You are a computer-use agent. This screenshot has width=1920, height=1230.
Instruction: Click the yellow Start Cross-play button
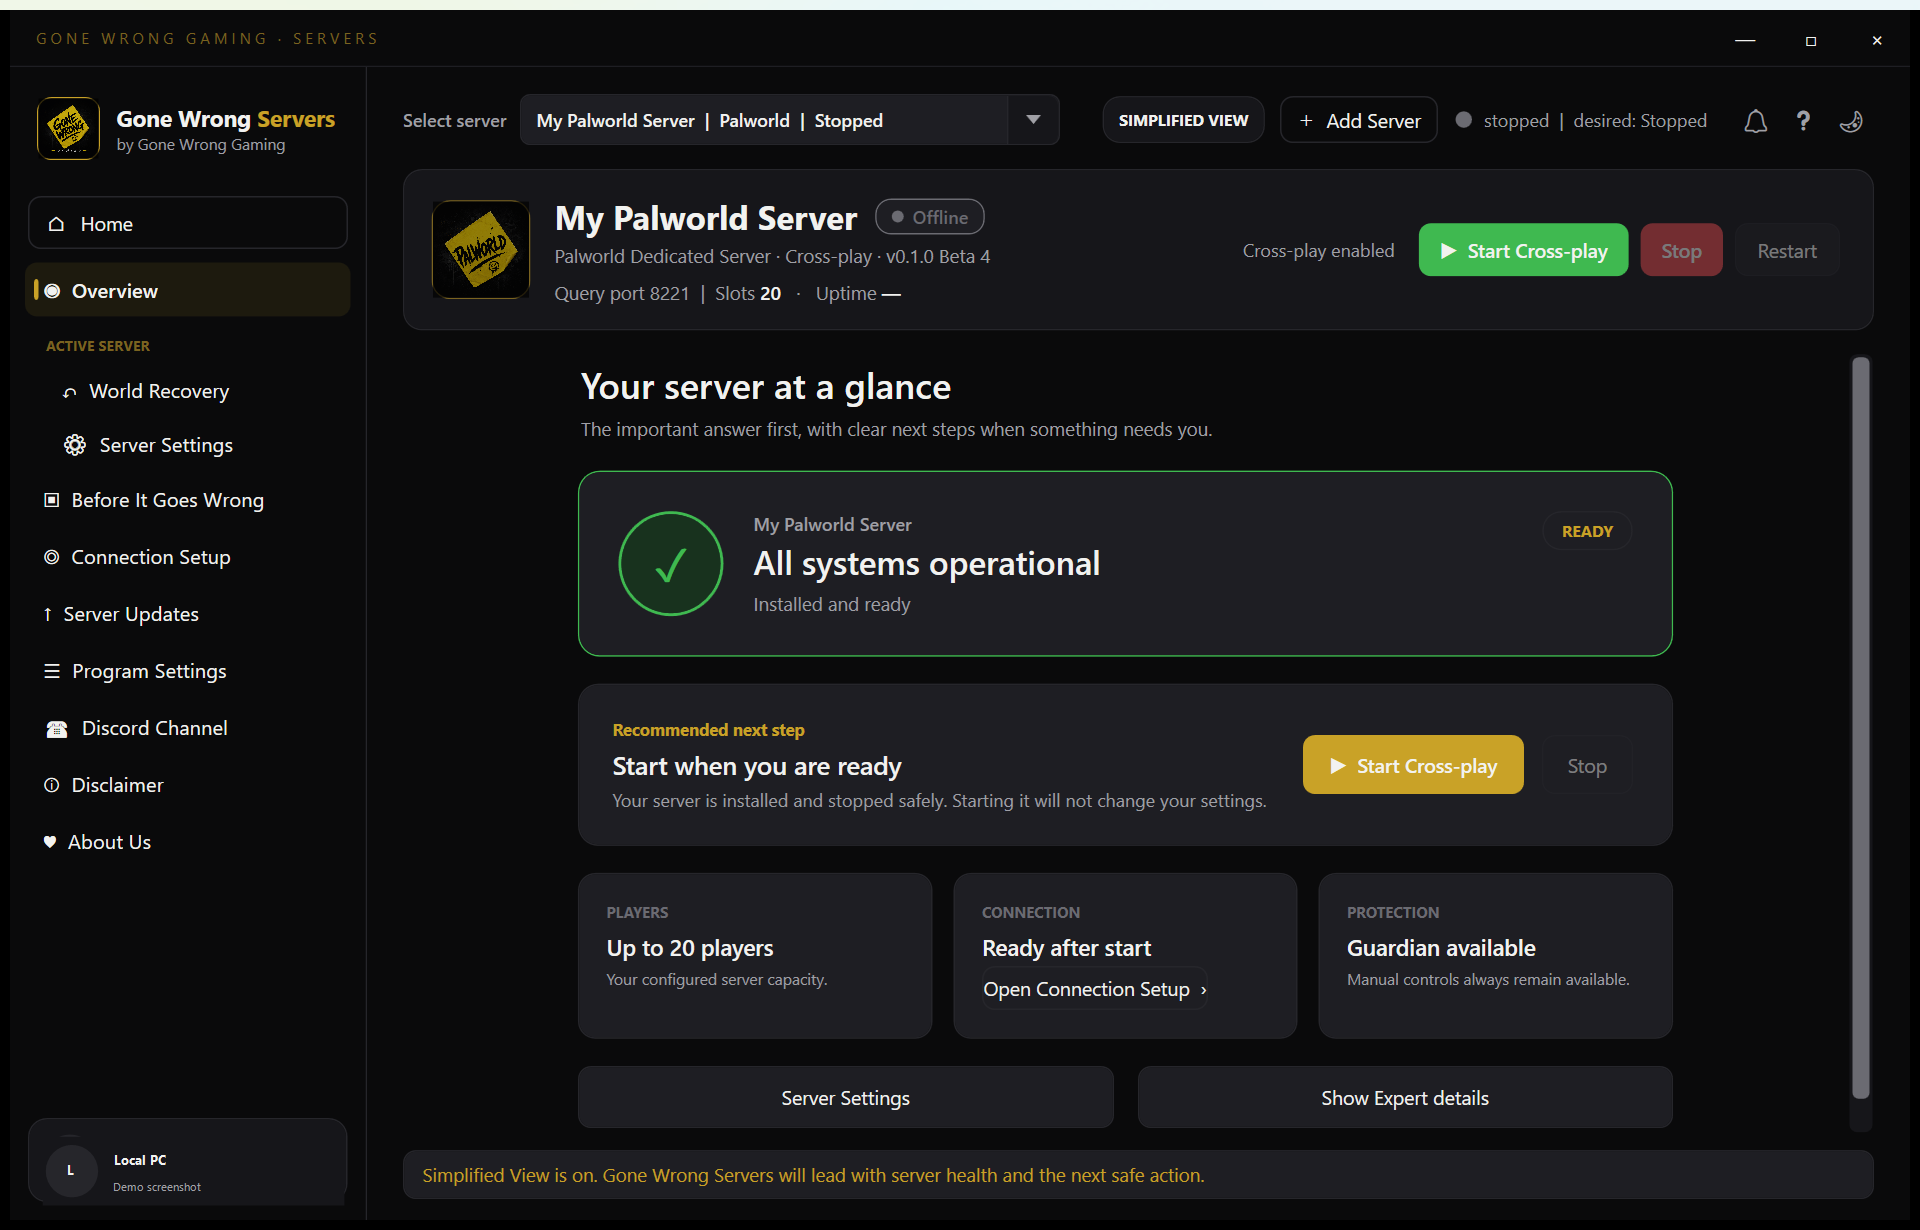(1413, 765)
